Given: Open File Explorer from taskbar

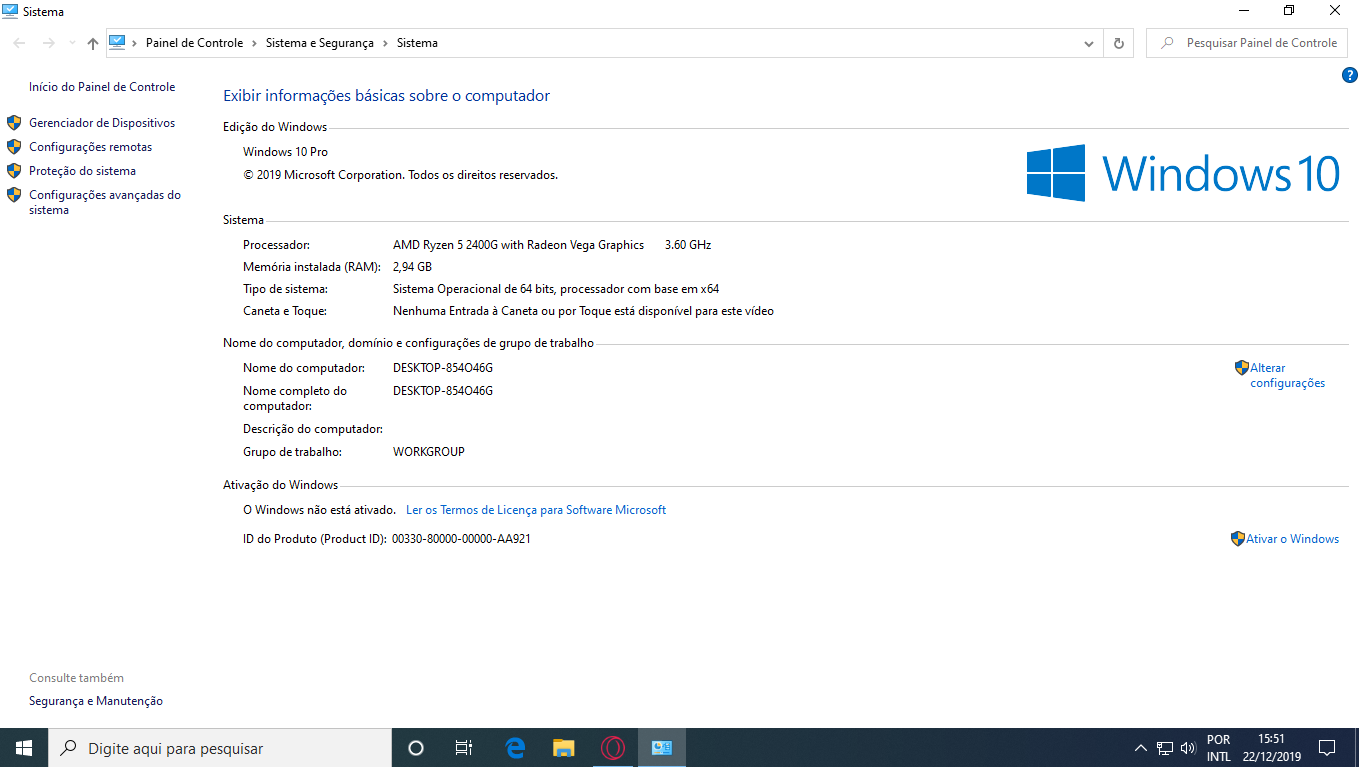Looking at the screenshot, I should (564, 748).
